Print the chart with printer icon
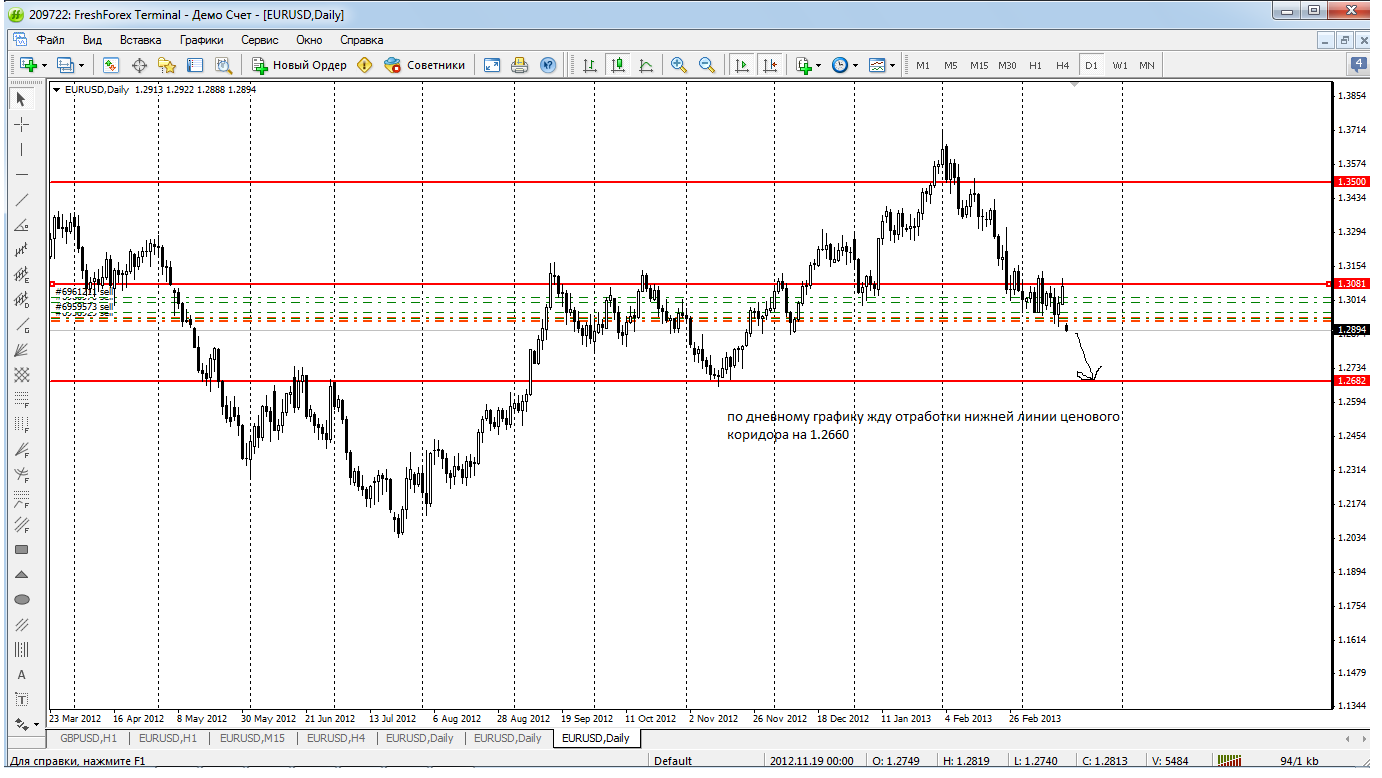 pyautogui.click(x=520, y=65)
